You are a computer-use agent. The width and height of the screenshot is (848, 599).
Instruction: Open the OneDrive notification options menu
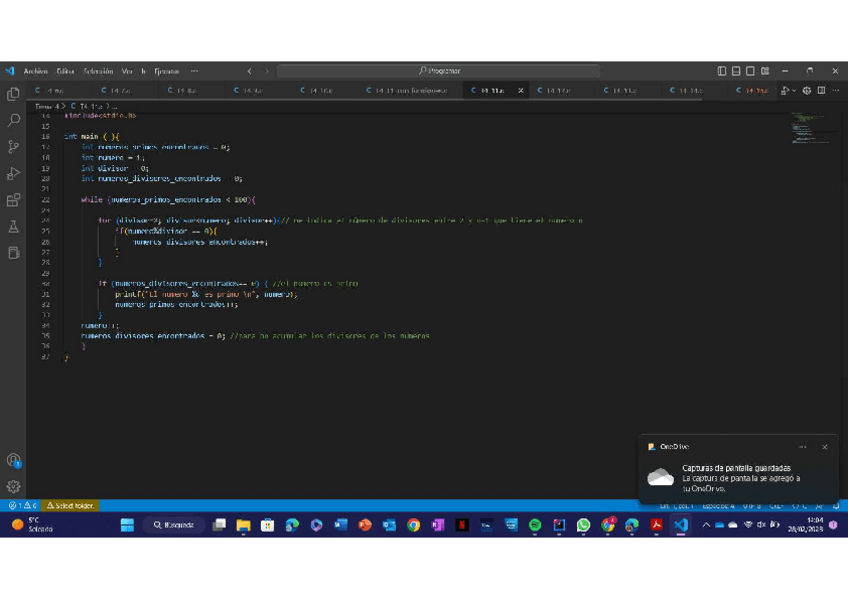803,447
